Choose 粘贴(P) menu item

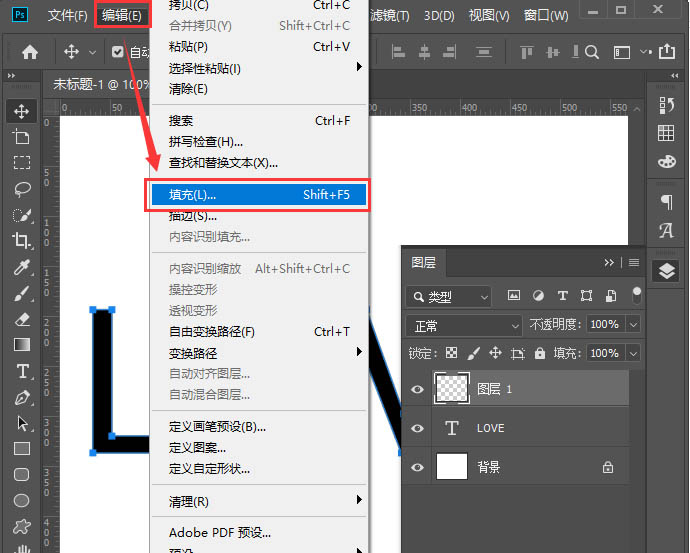[259, 46]
